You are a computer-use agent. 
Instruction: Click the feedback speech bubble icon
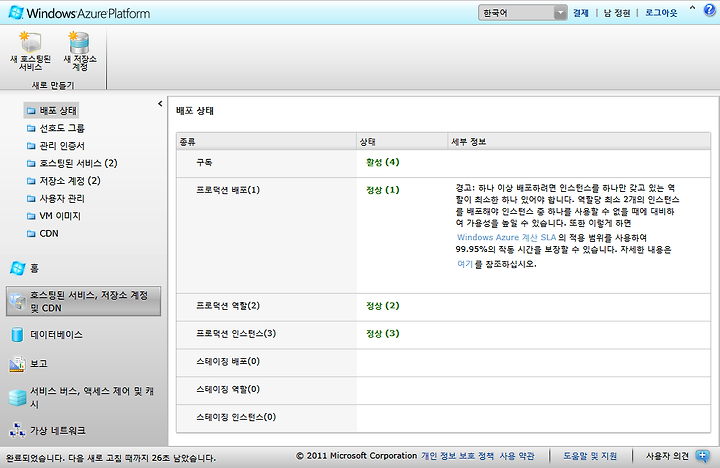tap(703, 456)
